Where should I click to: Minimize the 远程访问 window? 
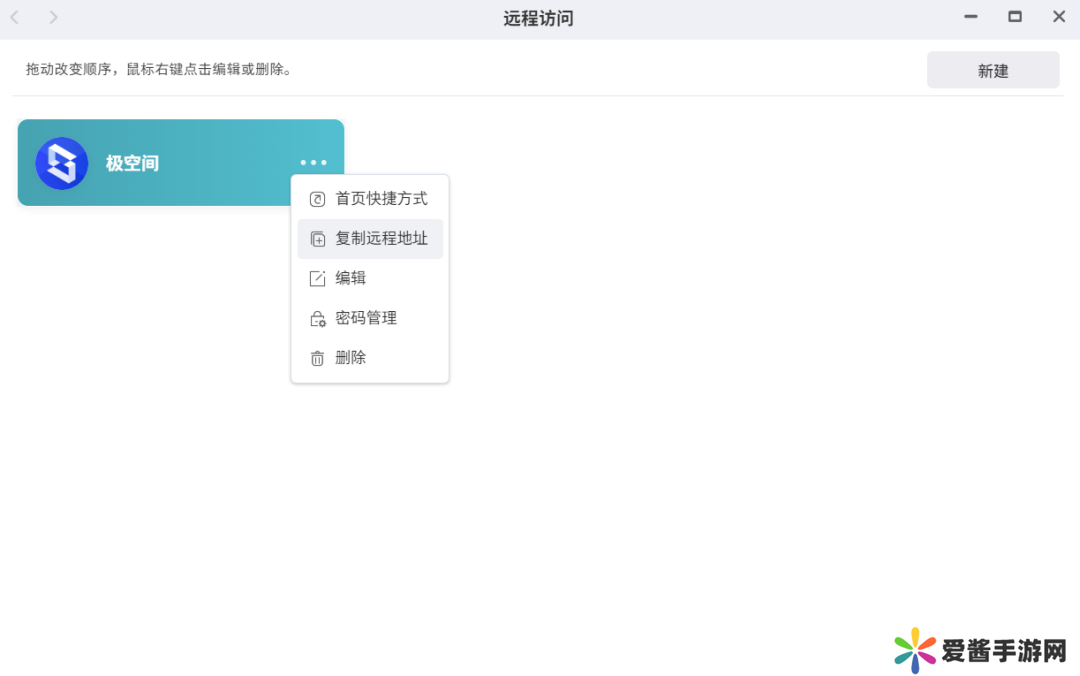pos(970,17)
